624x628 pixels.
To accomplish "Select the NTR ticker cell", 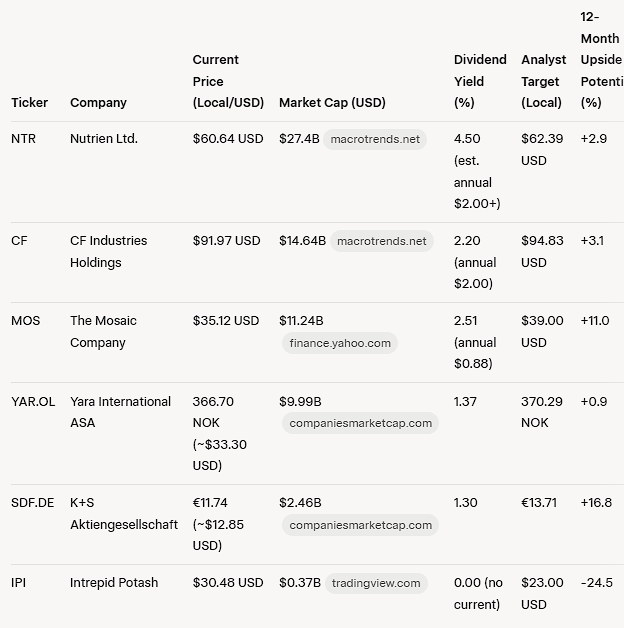I will [23, 139].
